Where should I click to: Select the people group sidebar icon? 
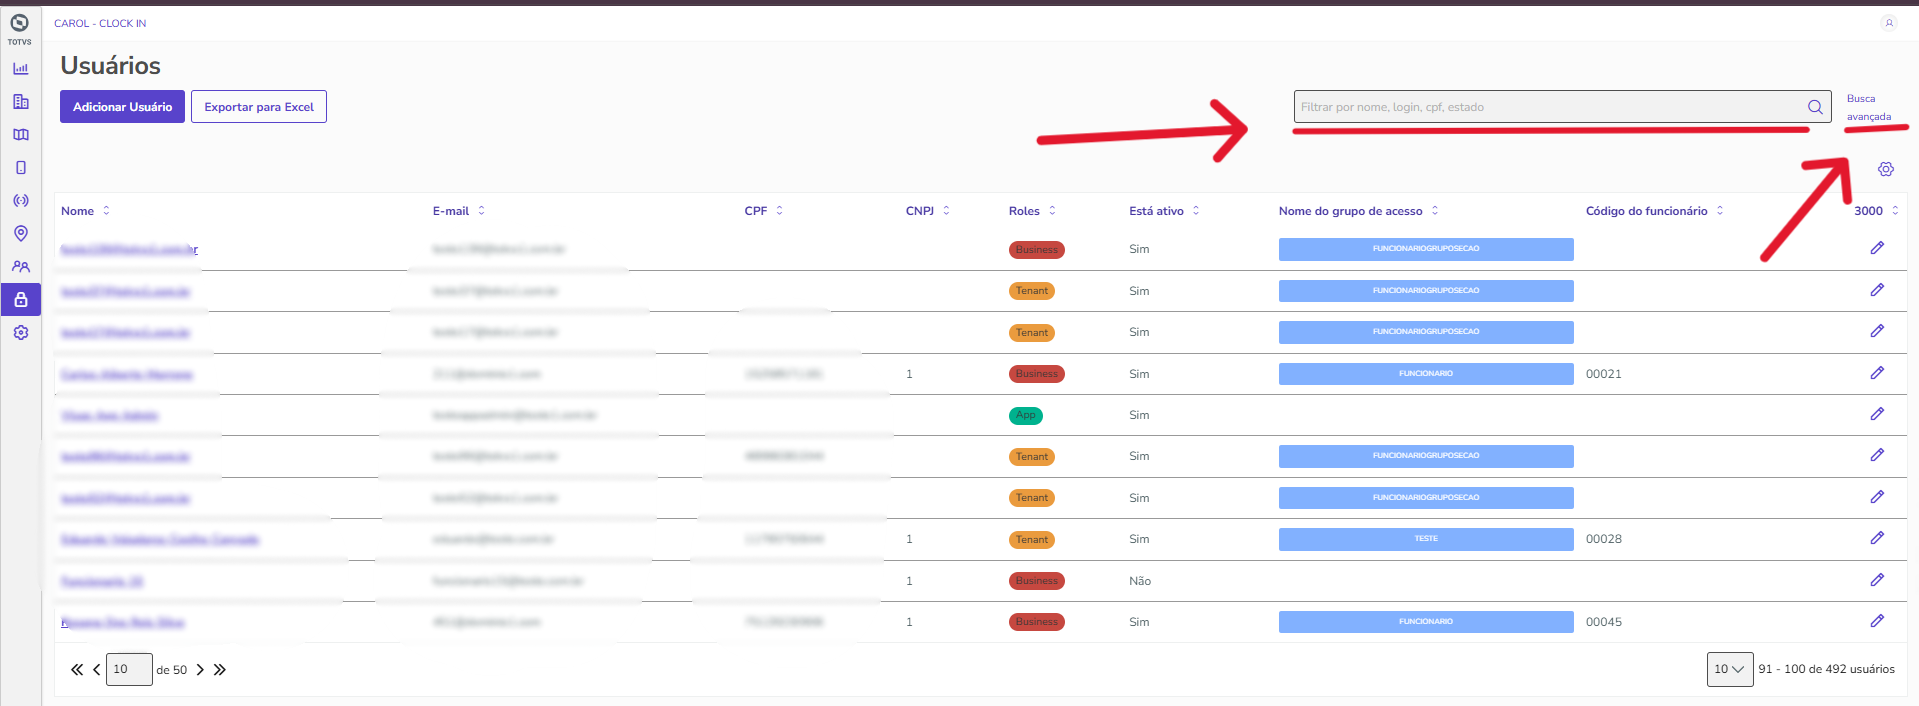pyautogui.click(x=20, y=267)
